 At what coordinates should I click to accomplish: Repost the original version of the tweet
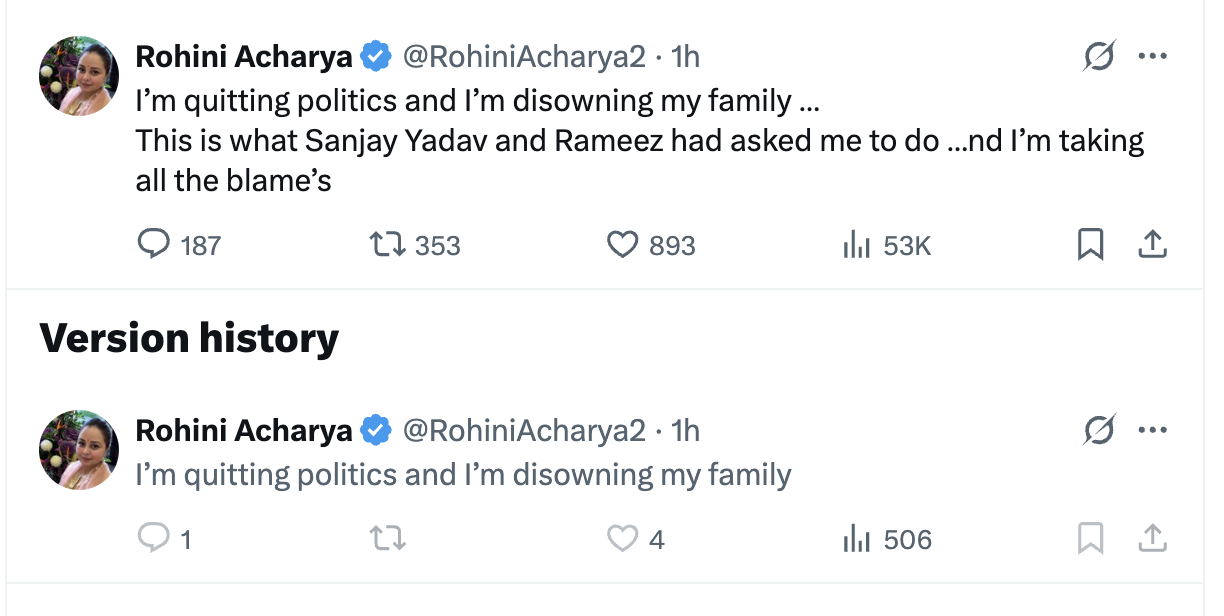click(x=387, y=539)
